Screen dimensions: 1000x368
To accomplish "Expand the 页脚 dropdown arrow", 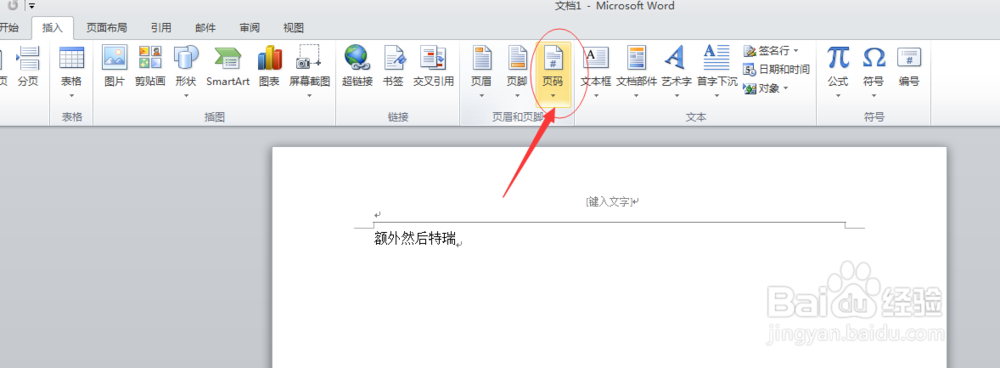I will coord(517,96).
